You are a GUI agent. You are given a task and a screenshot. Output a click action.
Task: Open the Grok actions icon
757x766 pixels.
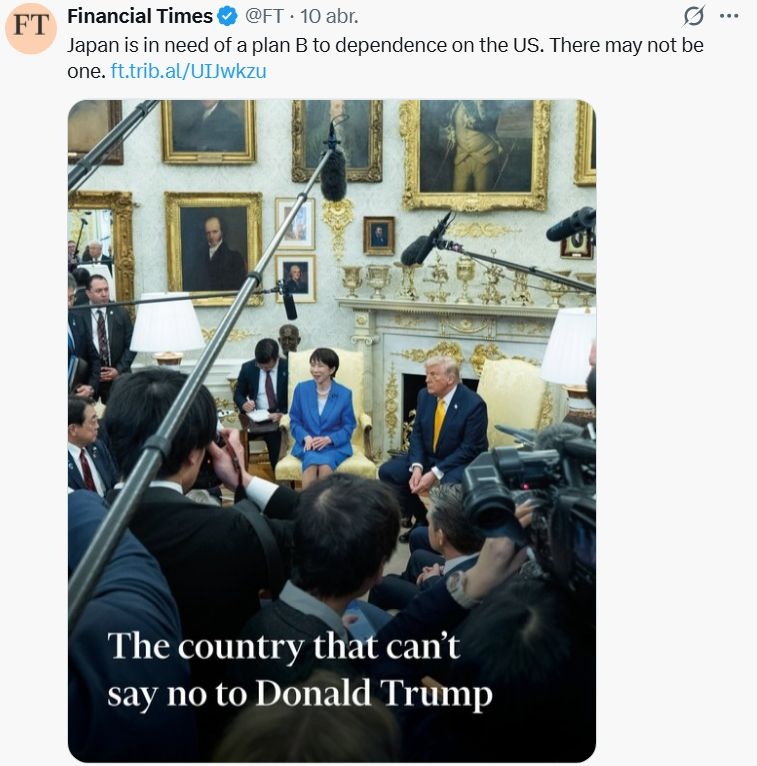pyautogui.click(x=693, y=17)
